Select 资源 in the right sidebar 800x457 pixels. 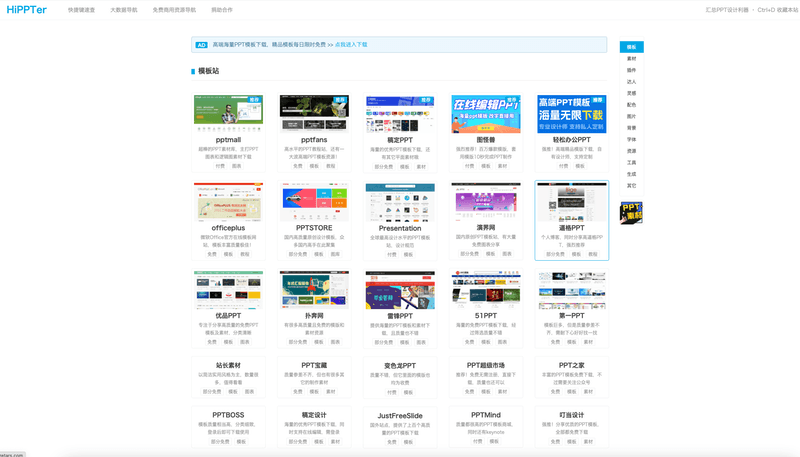[632, 151]
